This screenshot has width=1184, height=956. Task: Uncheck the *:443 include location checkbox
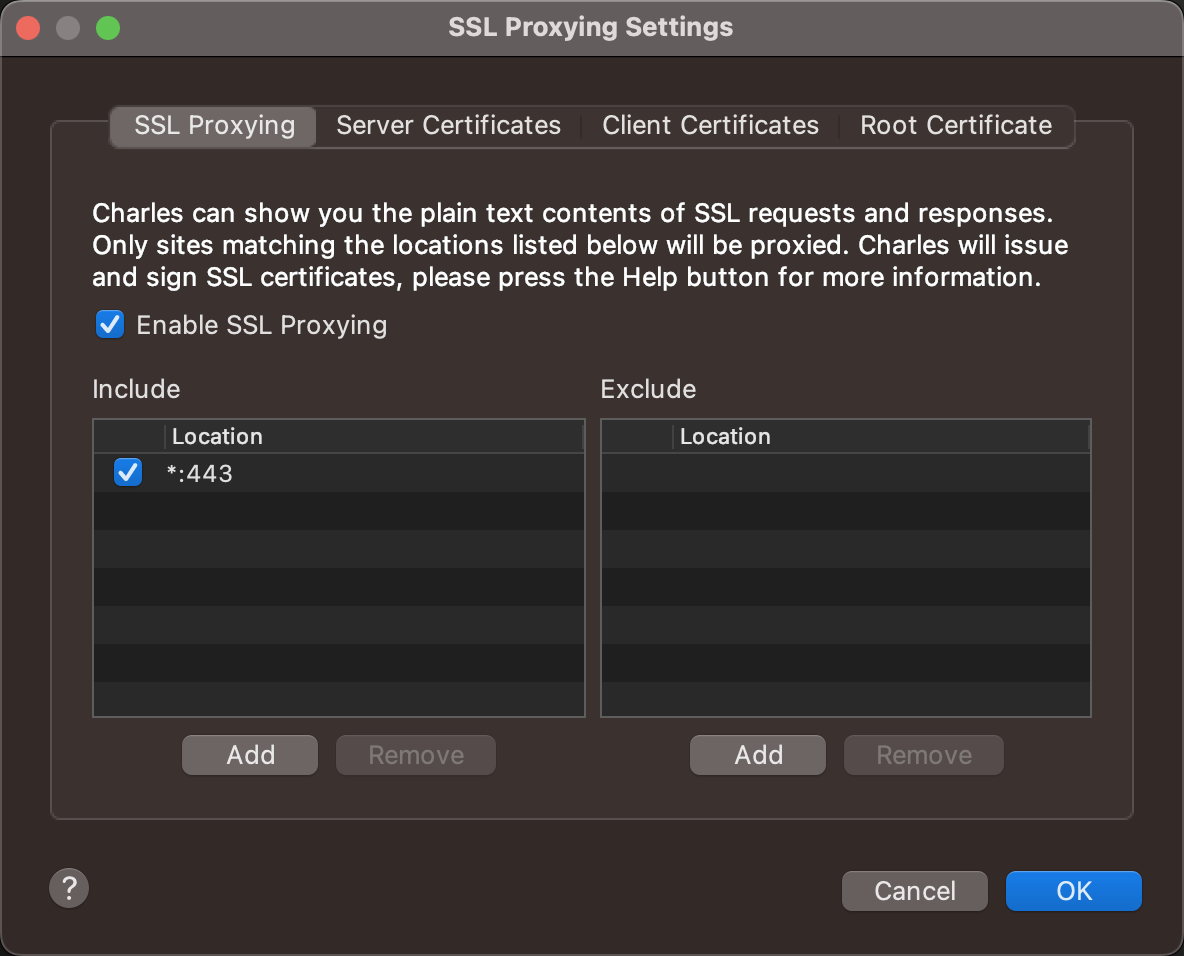click(x=128, y=473)
